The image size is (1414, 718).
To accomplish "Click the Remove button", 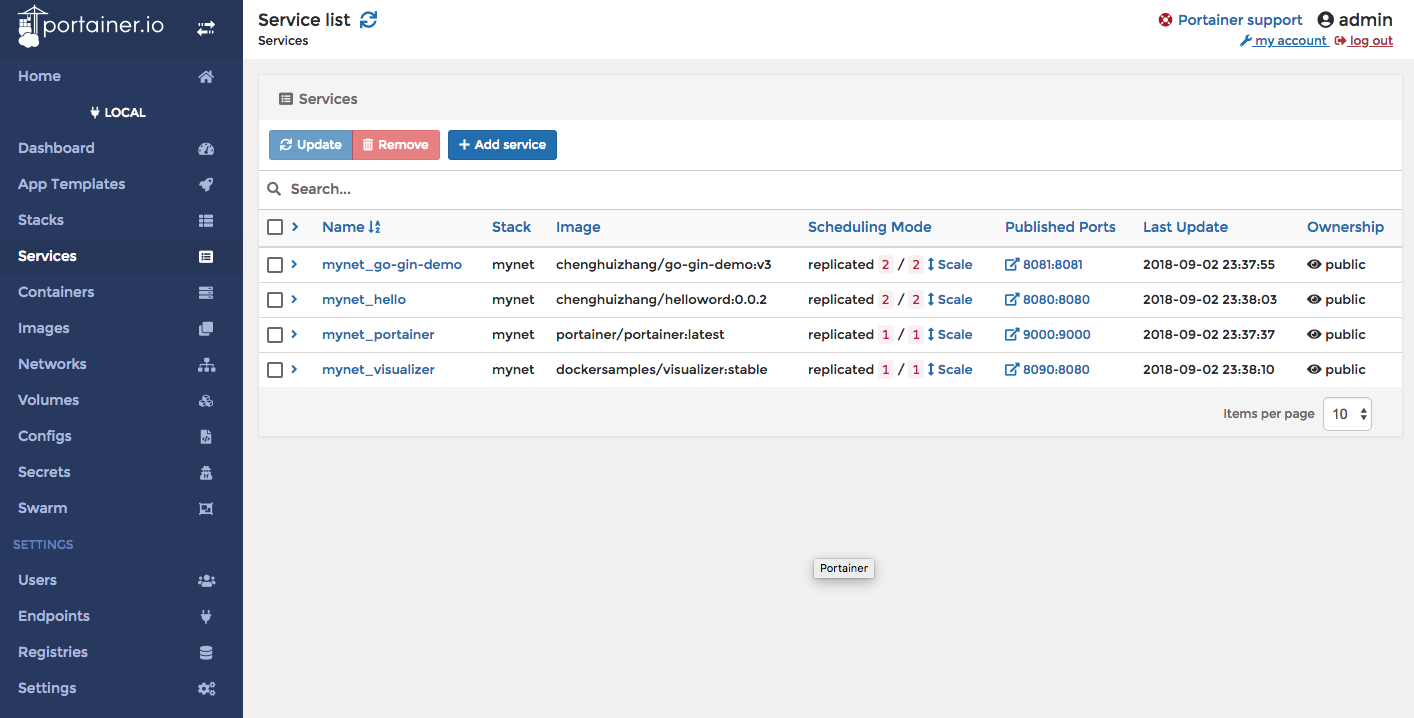I will 396,145.
